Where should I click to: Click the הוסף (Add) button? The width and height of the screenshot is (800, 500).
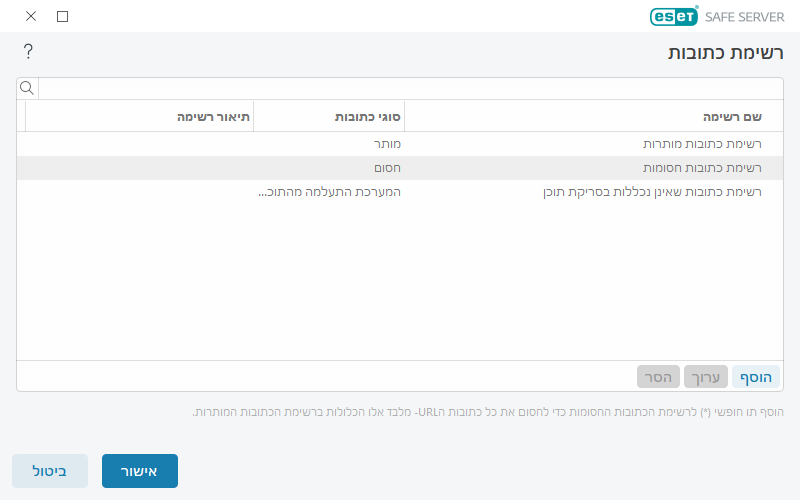coord(756,377)
